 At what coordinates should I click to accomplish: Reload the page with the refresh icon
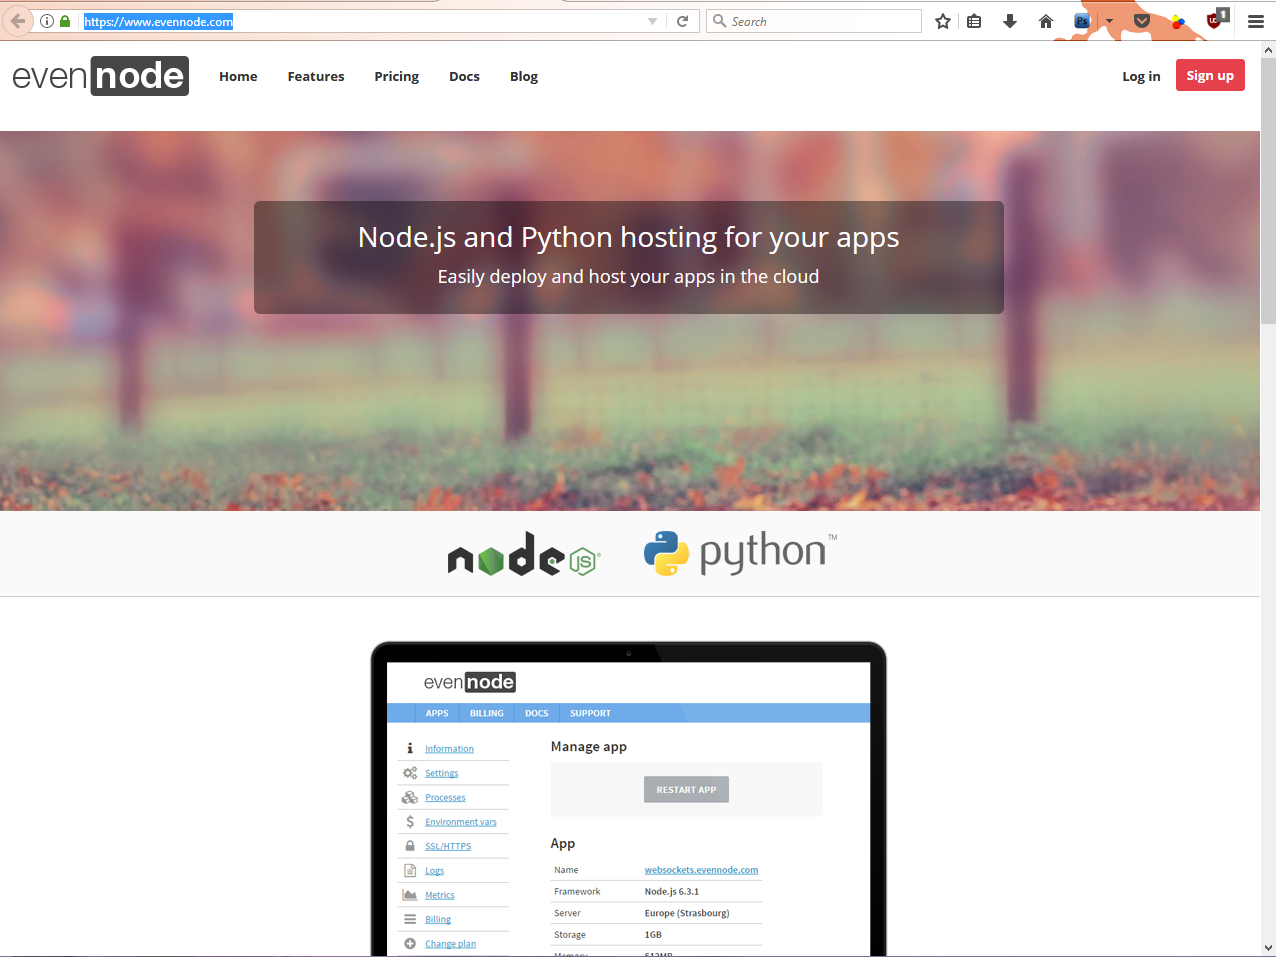point(683,21)
